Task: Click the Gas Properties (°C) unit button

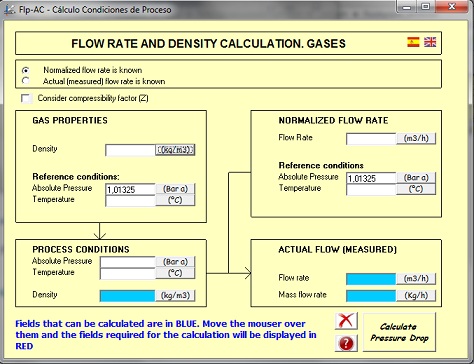Action: 175,200
